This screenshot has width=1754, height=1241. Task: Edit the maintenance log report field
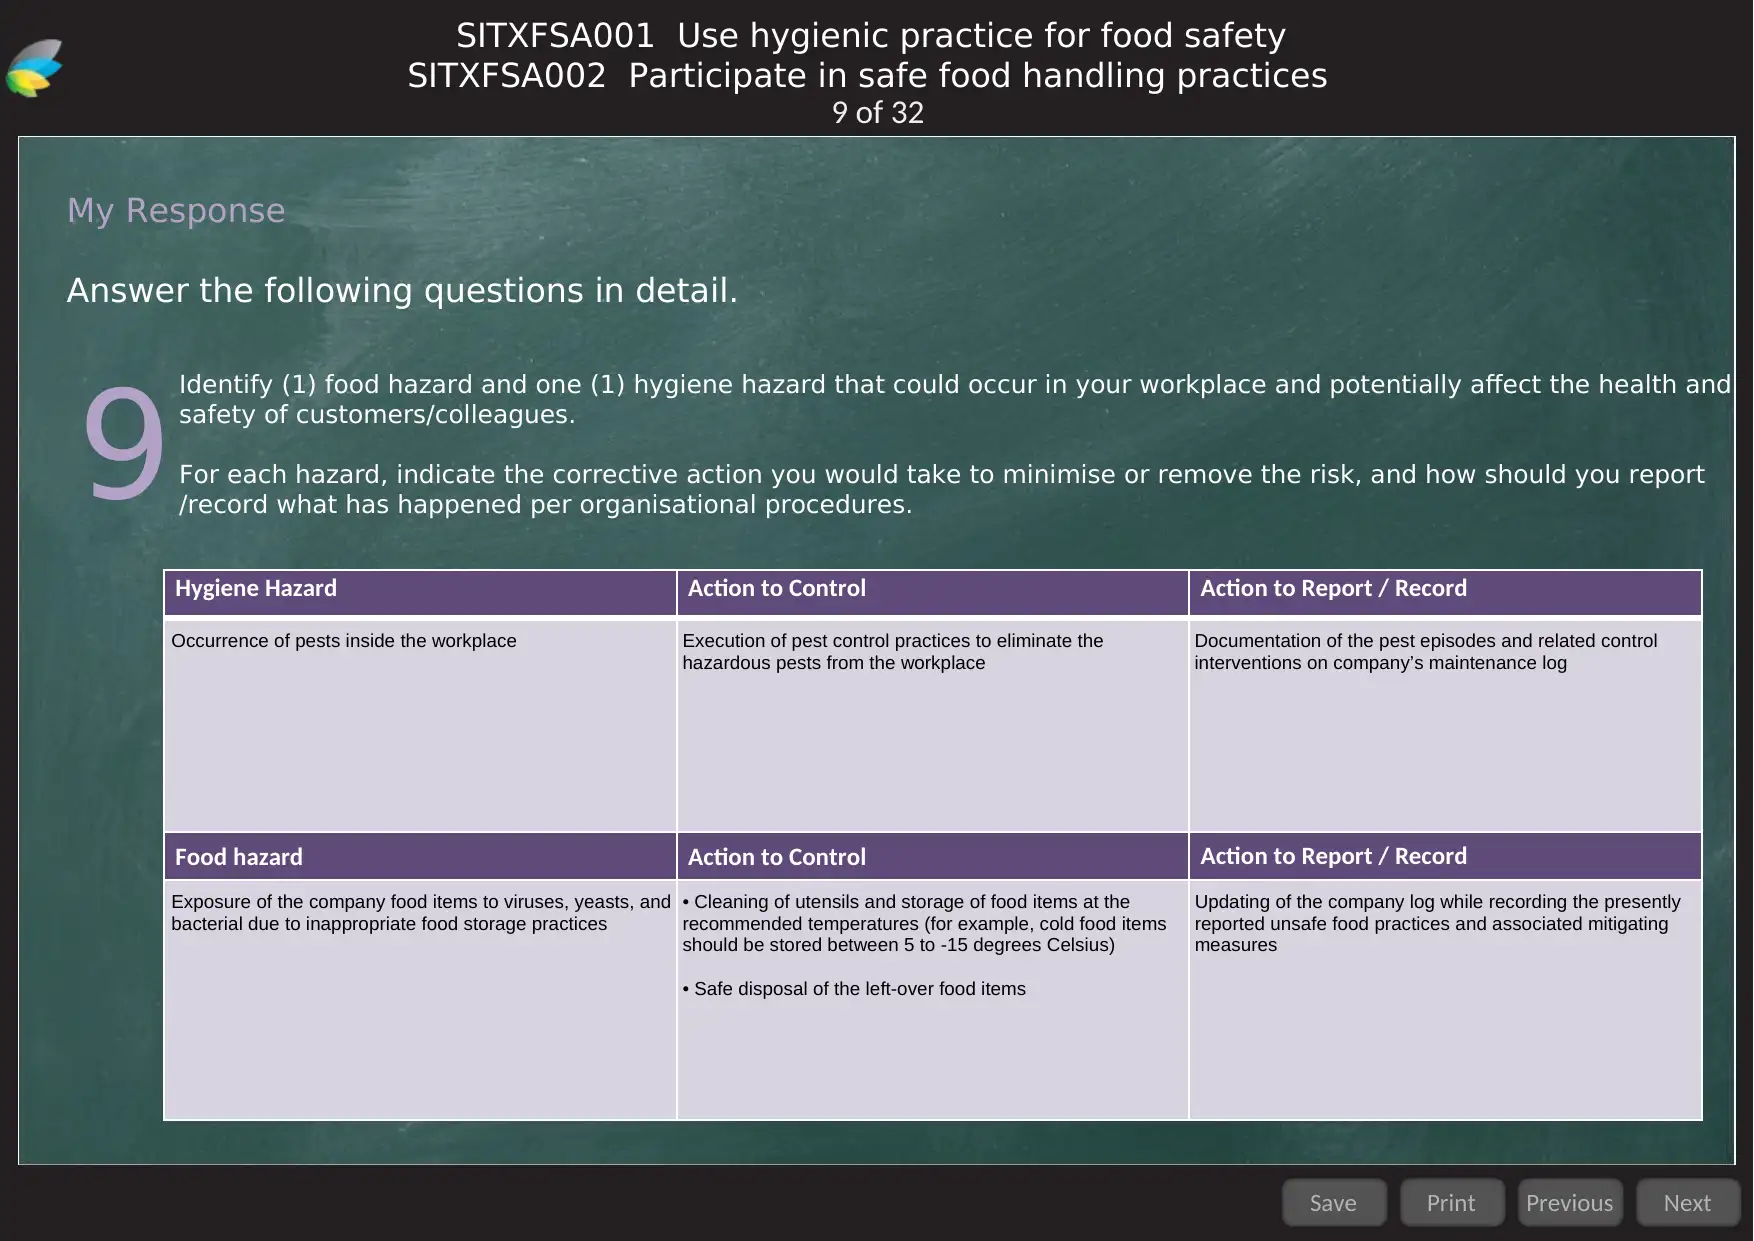click(1445, 726)
